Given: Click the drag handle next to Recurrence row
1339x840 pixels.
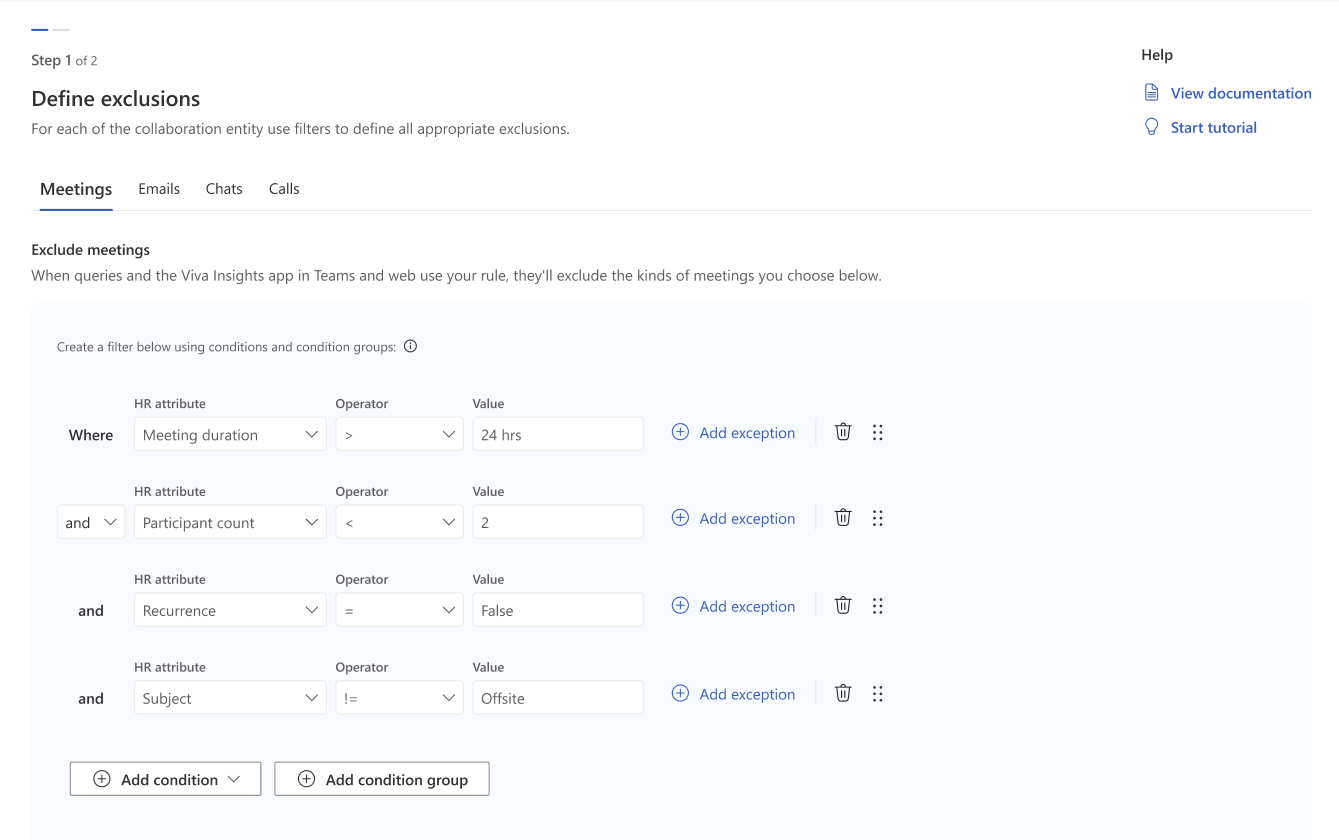Looking at the screenshot, I should (x=878, y=605).
